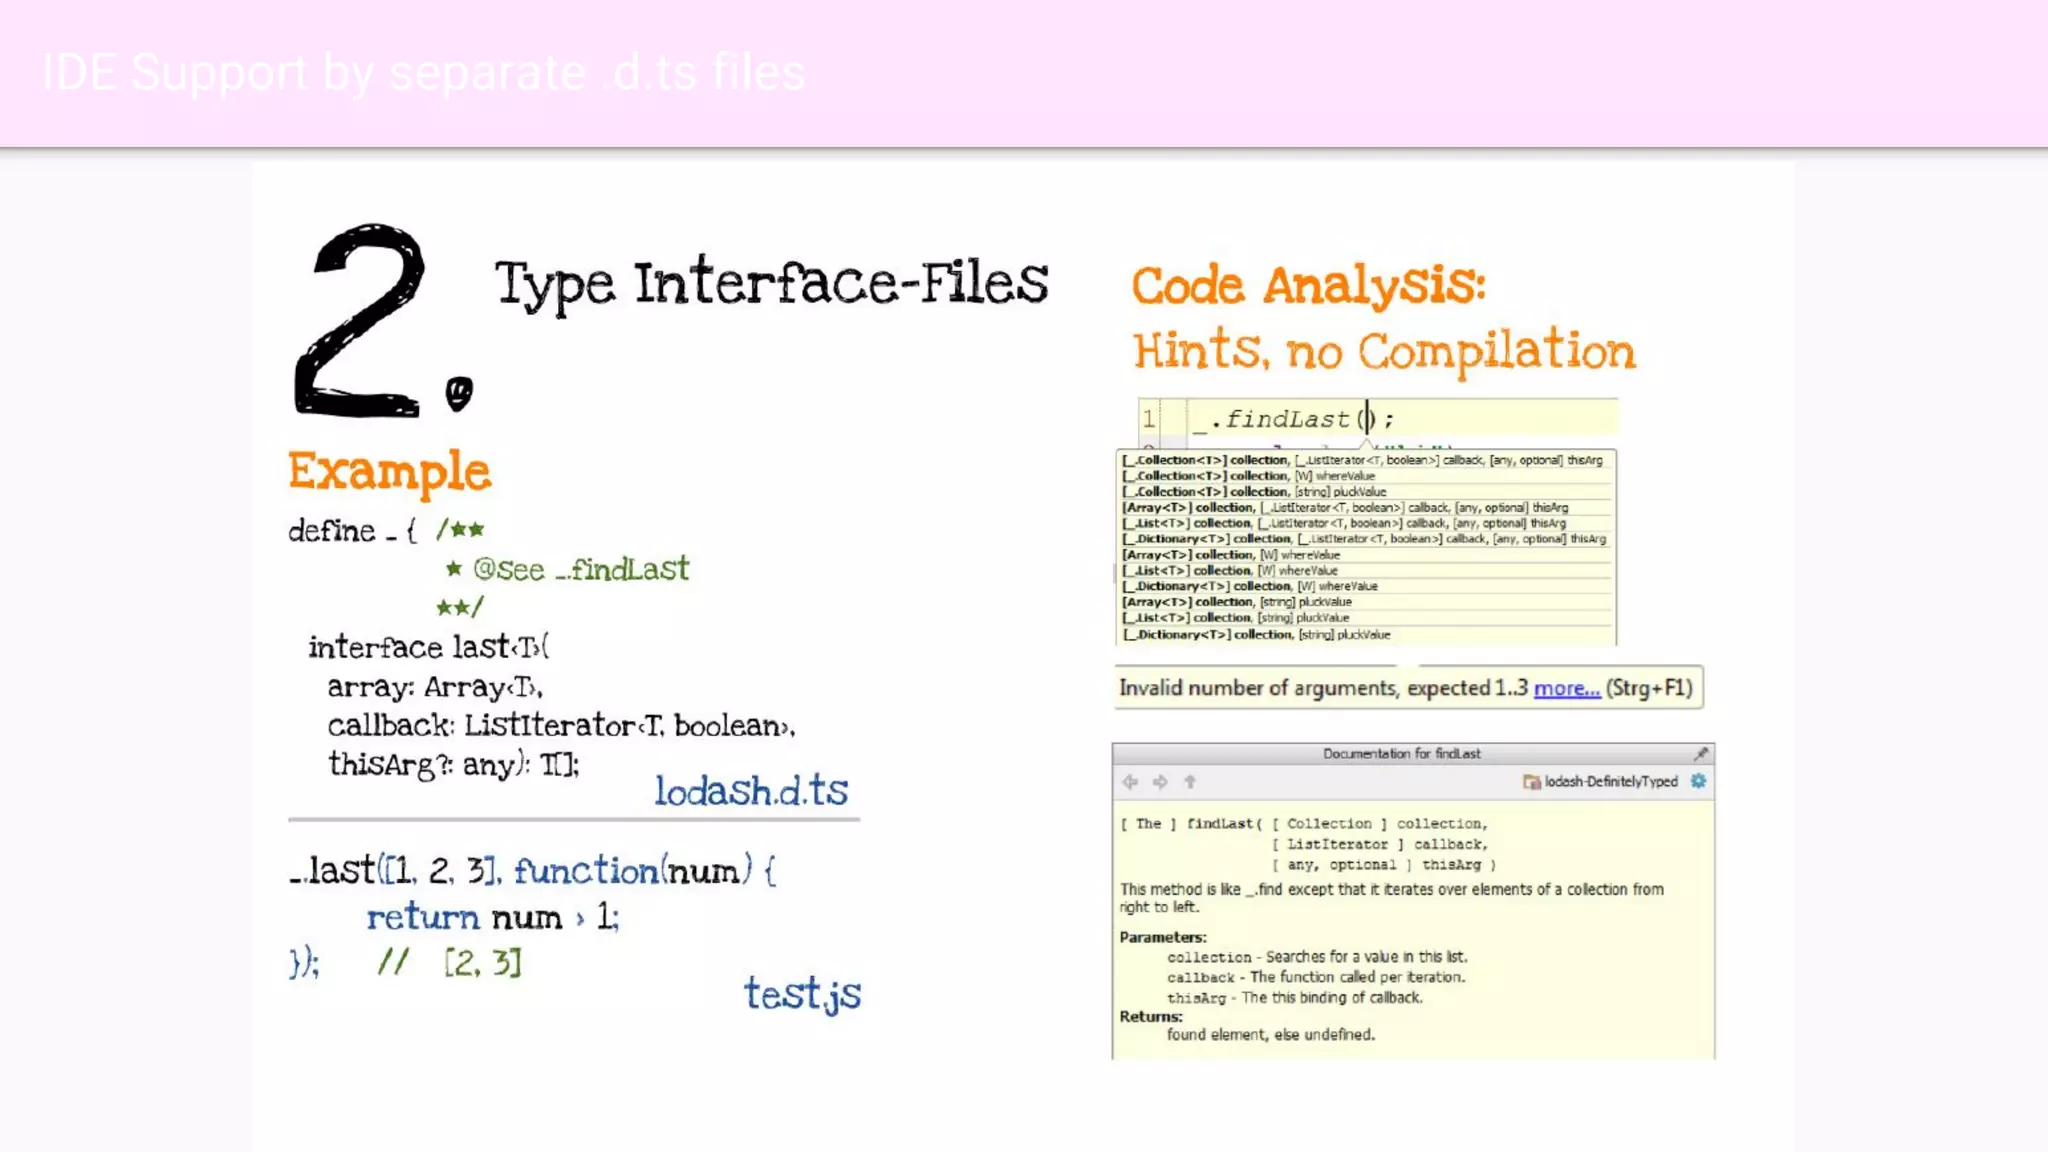Click 'Hints, no Compilation' heading
This screenshot has width=2048, height=1152.
point(1384,350)
